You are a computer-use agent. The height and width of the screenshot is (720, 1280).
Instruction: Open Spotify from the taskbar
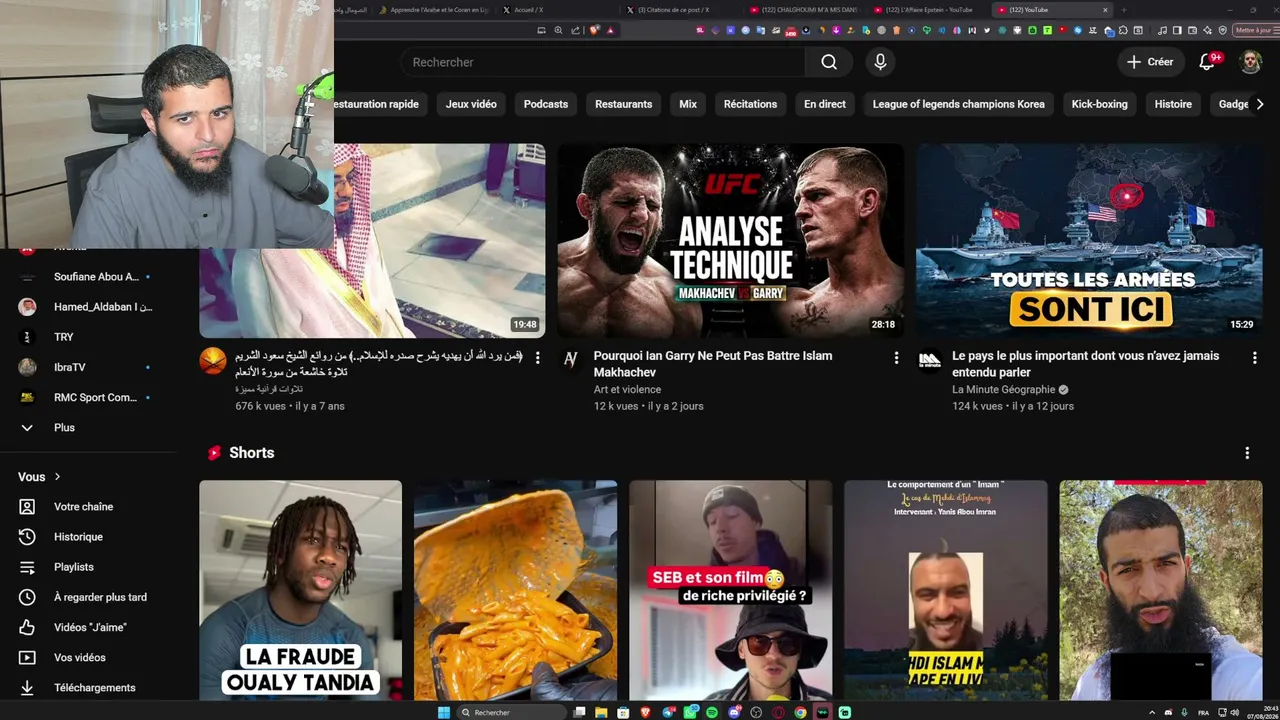point(712,712)
